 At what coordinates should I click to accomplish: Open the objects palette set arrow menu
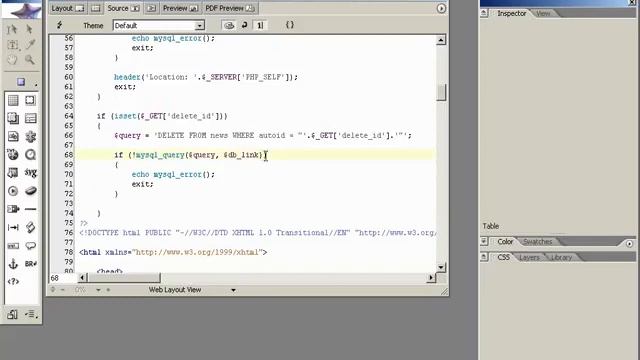tap(36, 84)
